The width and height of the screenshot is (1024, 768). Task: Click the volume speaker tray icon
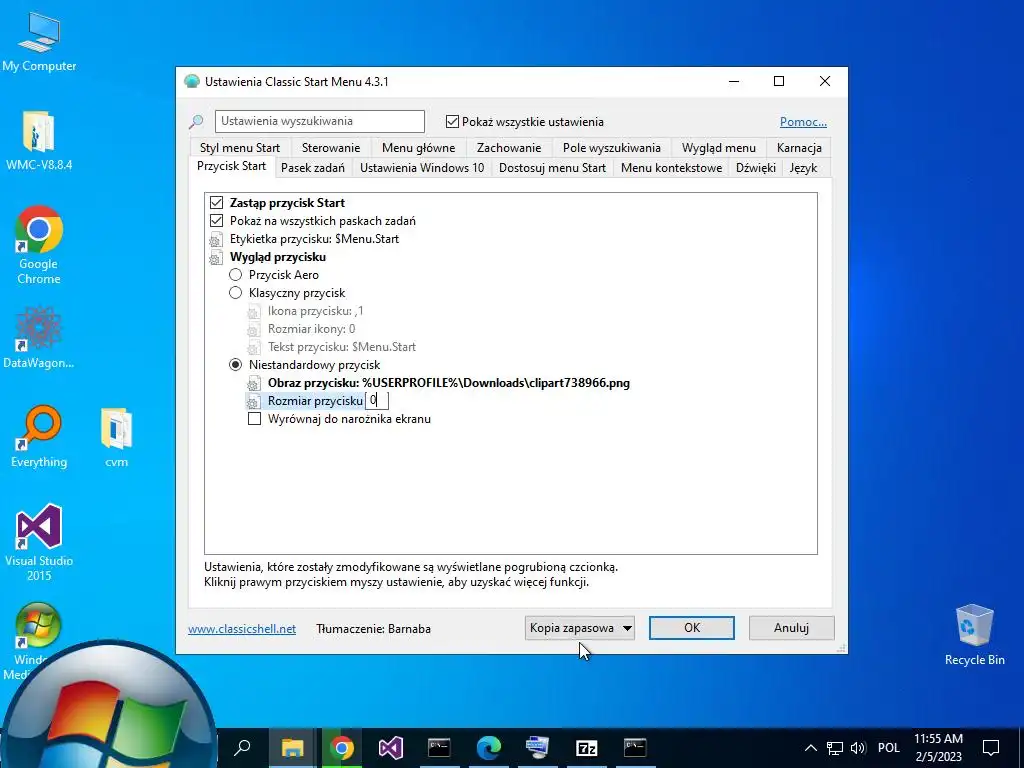(x=858, y=748)
